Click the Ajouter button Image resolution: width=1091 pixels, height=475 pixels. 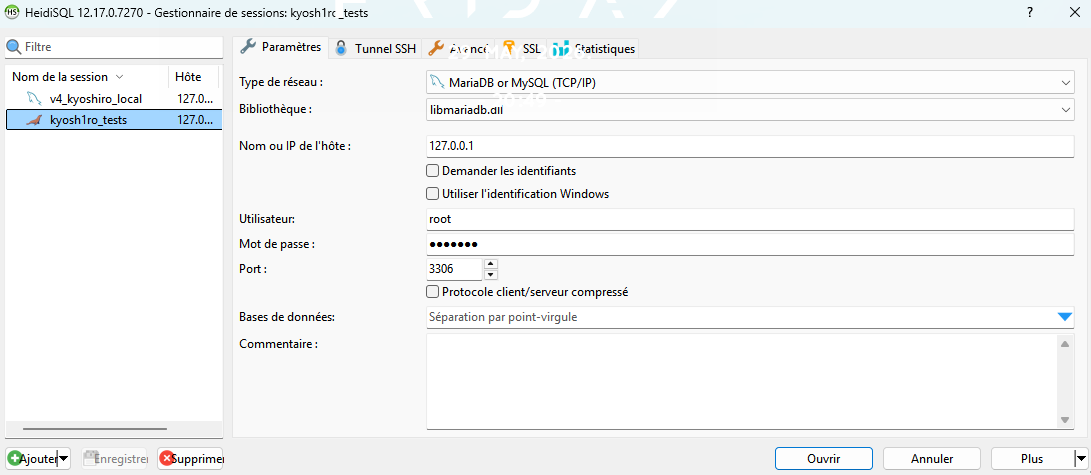(32, 459)
